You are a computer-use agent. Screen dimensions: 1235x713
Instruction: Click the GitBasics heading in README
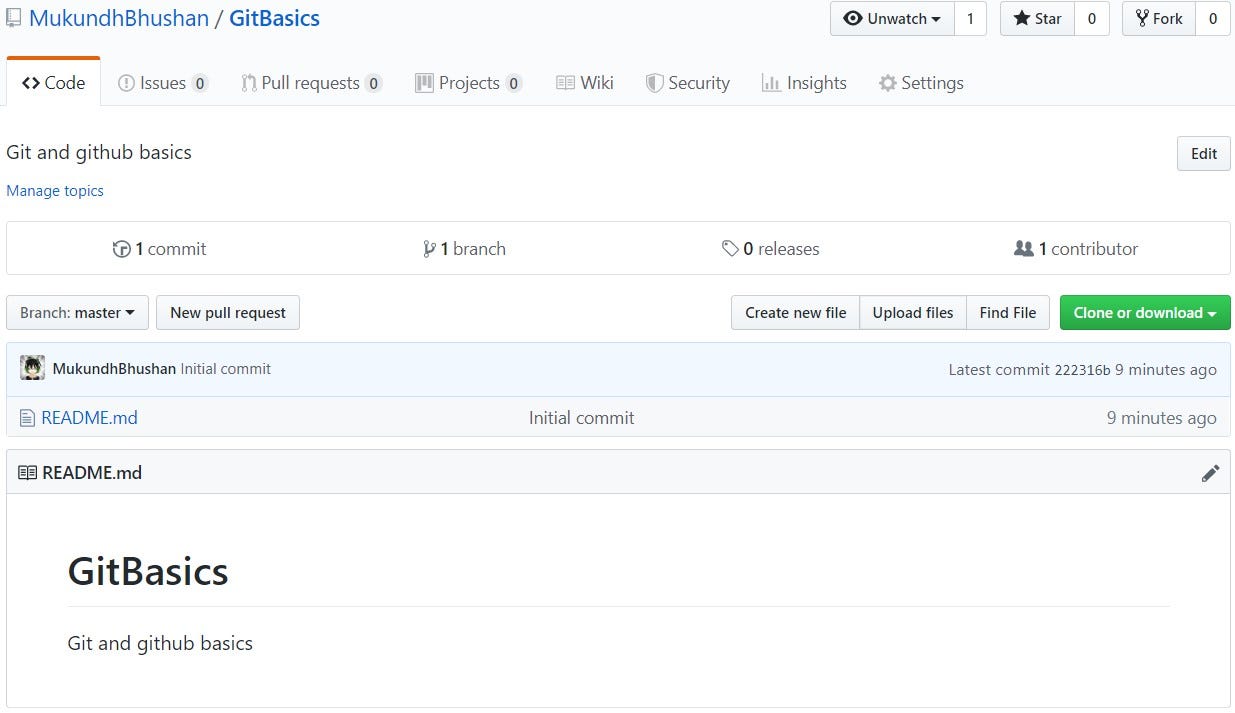(x=148, y=572)
